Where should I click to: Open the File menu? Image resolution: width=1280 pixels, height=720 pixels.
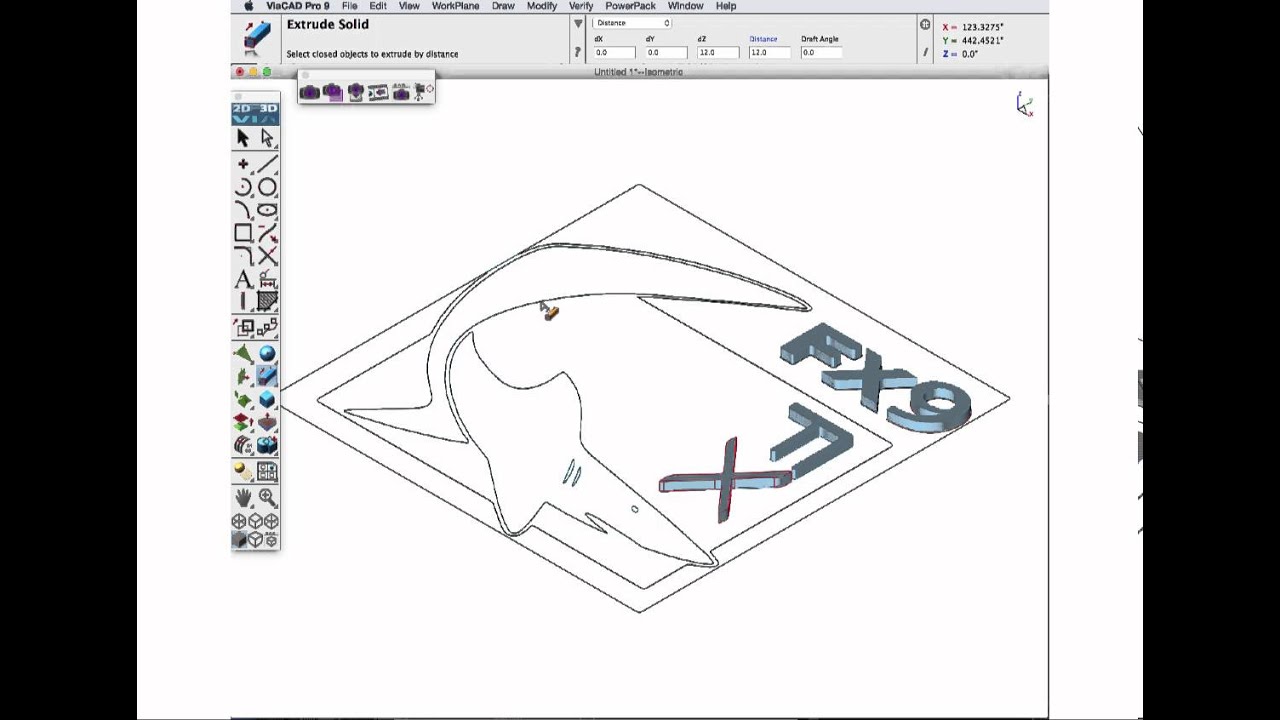tap(349, 6)
